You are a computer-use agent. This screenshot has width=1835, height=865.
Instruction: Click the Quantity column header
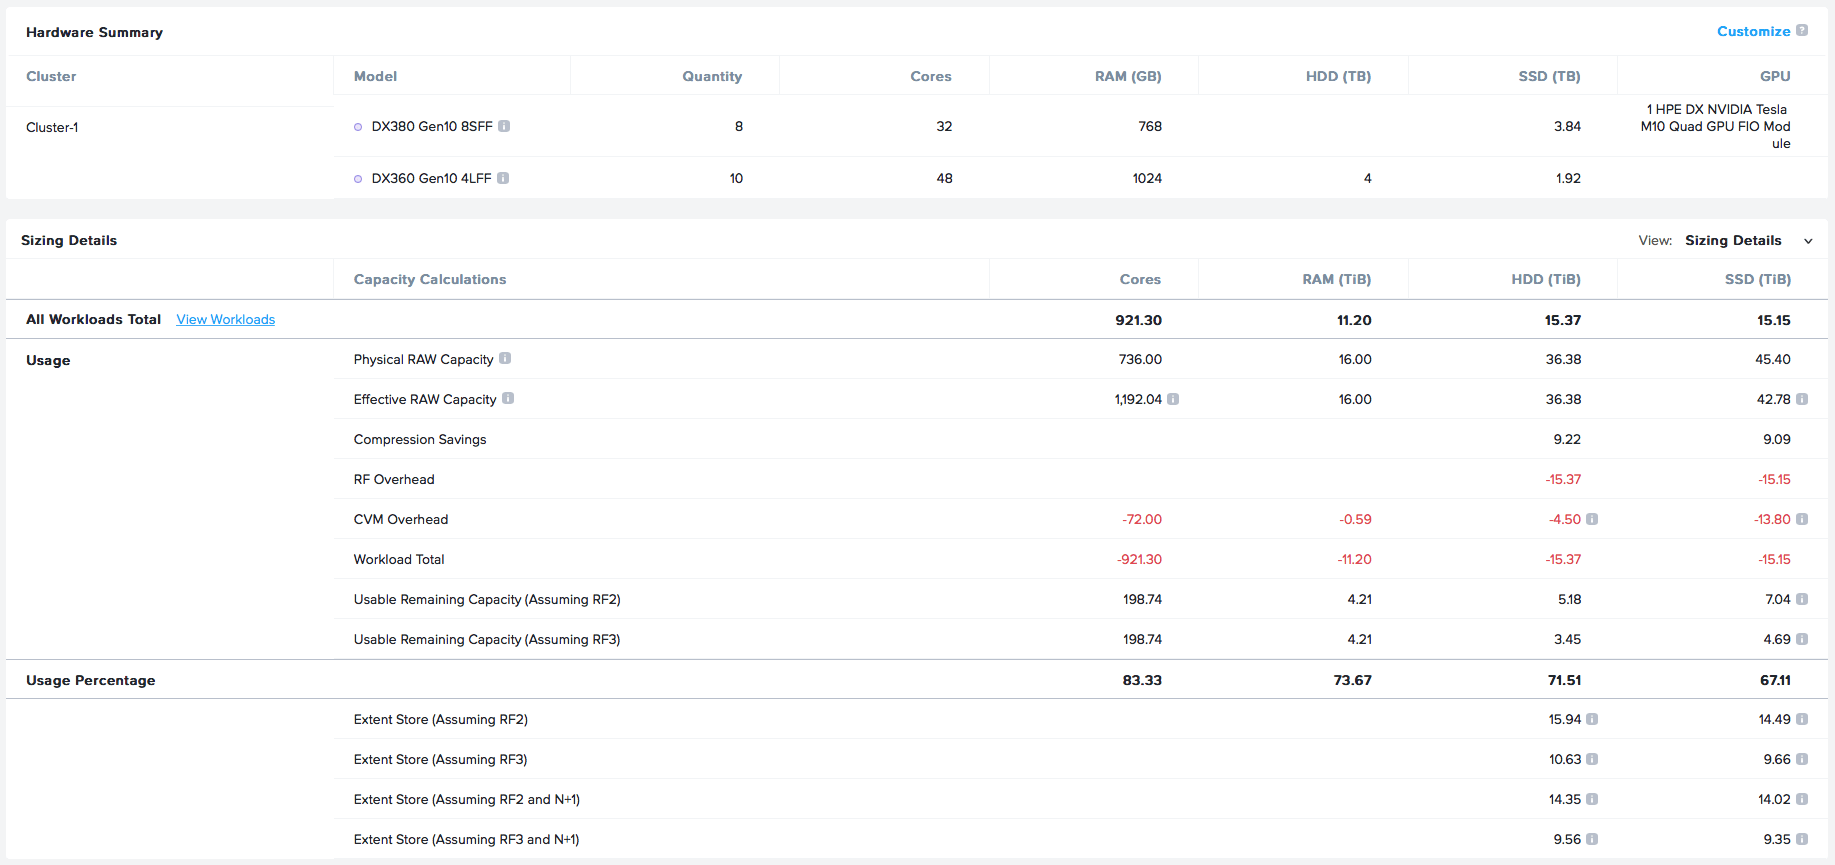[x=711, y=76]
